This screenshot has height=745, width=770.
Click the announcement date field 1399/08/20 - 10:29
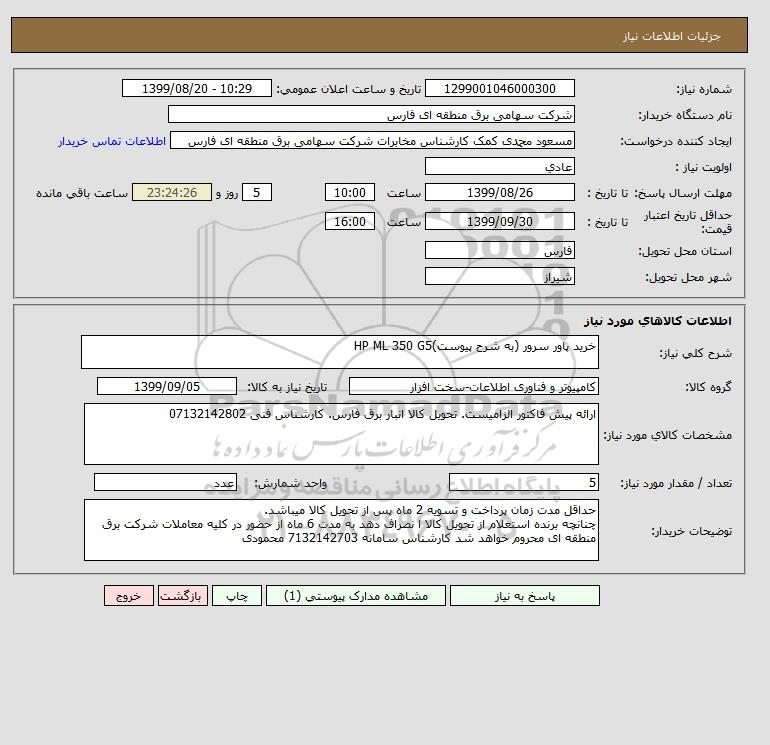pos(197,88)
